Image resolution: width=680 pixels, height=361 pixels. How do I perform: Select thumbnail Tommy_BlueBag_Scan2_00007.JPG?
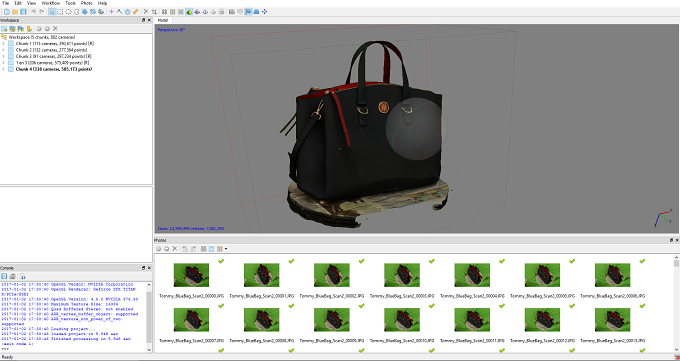(191, 320)
